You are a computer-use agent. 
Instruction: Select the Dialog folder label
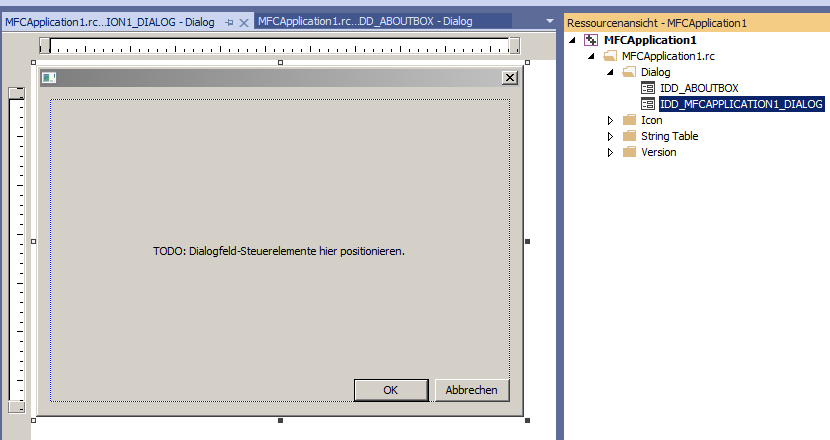(655, 72)
